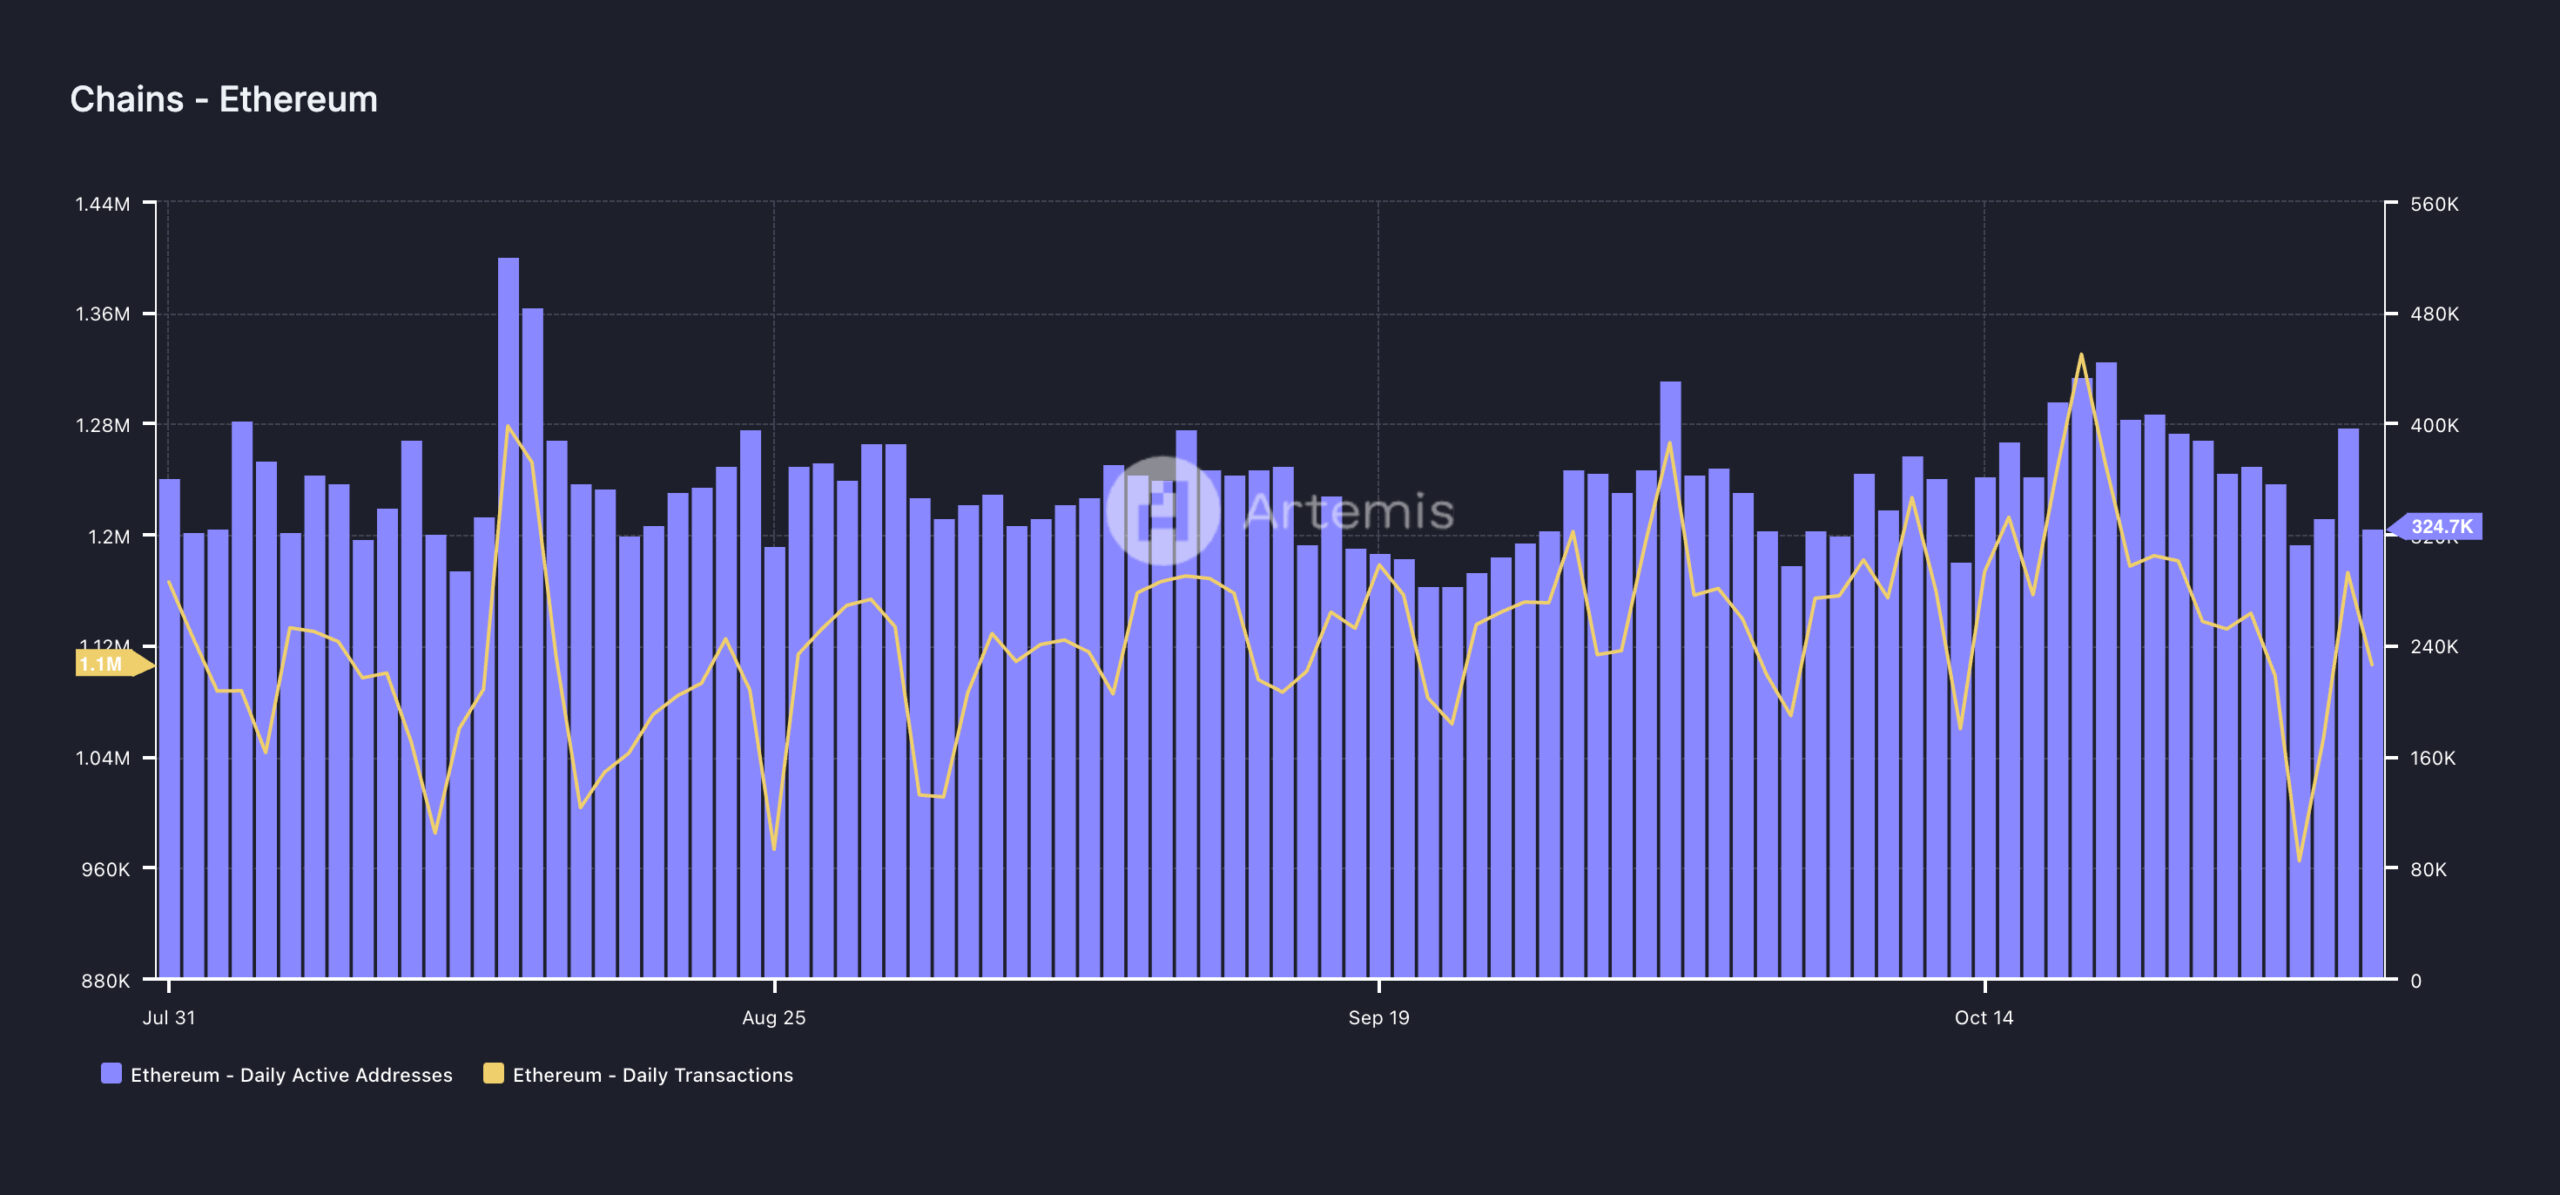Click the Artemis watermark text
Viewport: 2560px width, 1195px height.
[x=1349, y=511]
